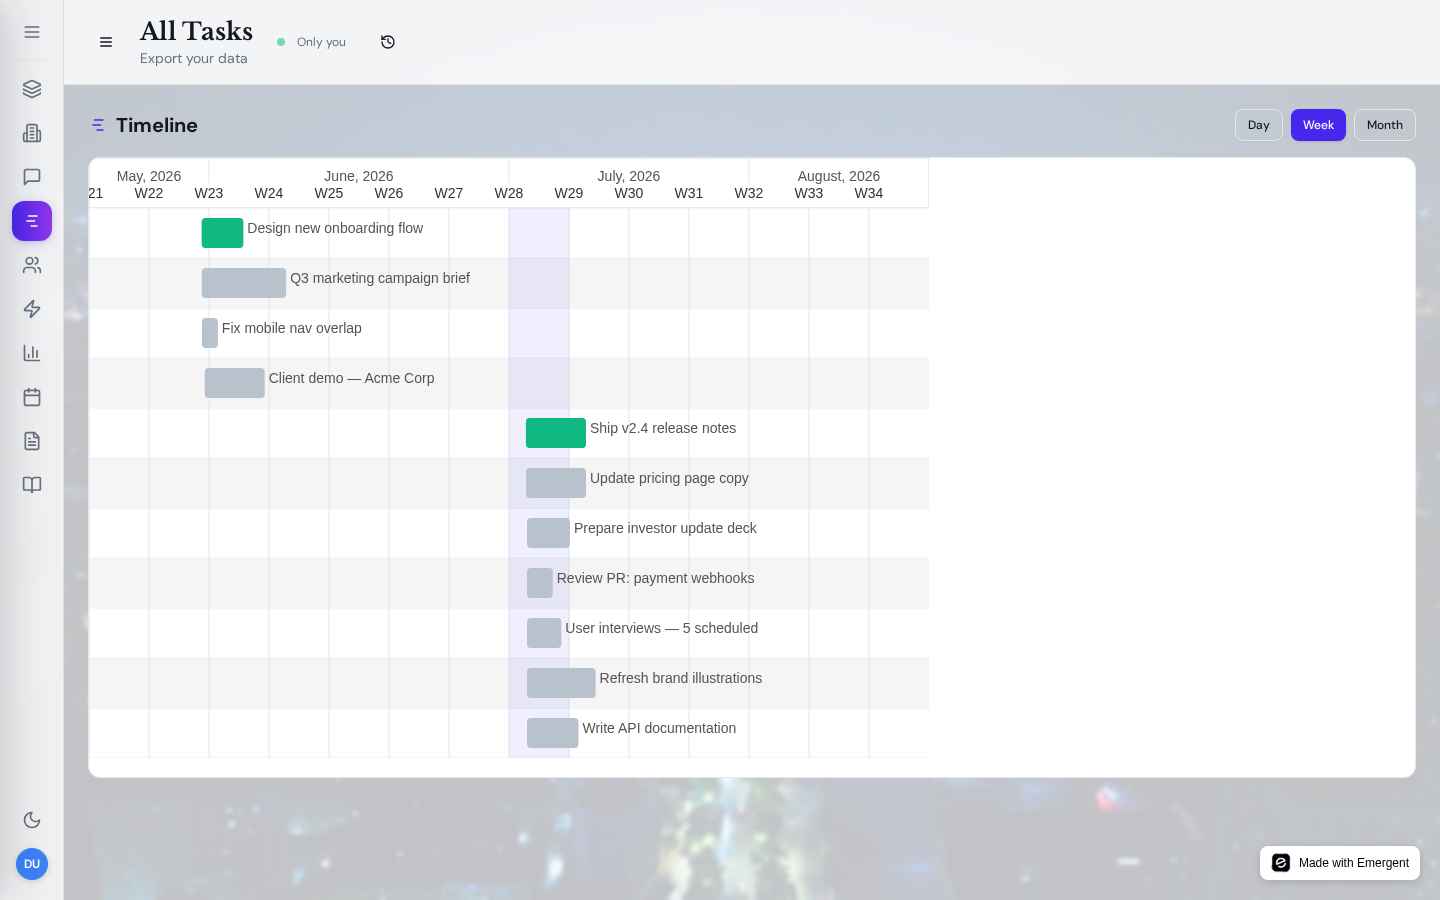Open the layers stack icon in sidebar
Viewport: 1440px width, 900px height.
(32, 89)
